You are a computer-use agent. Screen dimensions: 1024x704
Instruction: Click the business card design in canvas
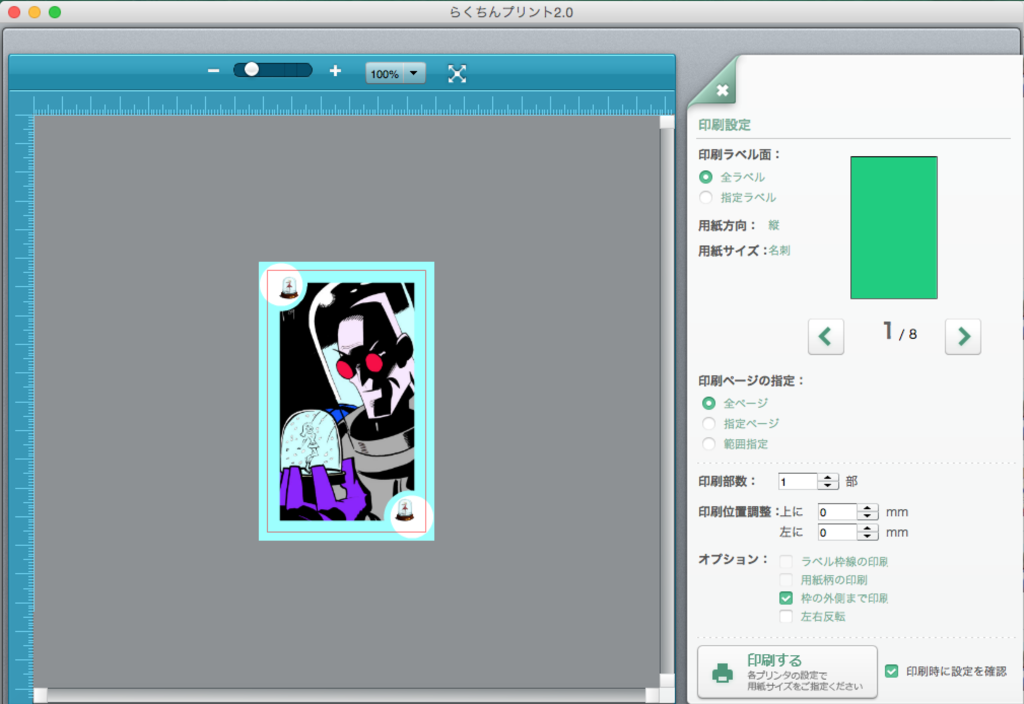[347, 401]
